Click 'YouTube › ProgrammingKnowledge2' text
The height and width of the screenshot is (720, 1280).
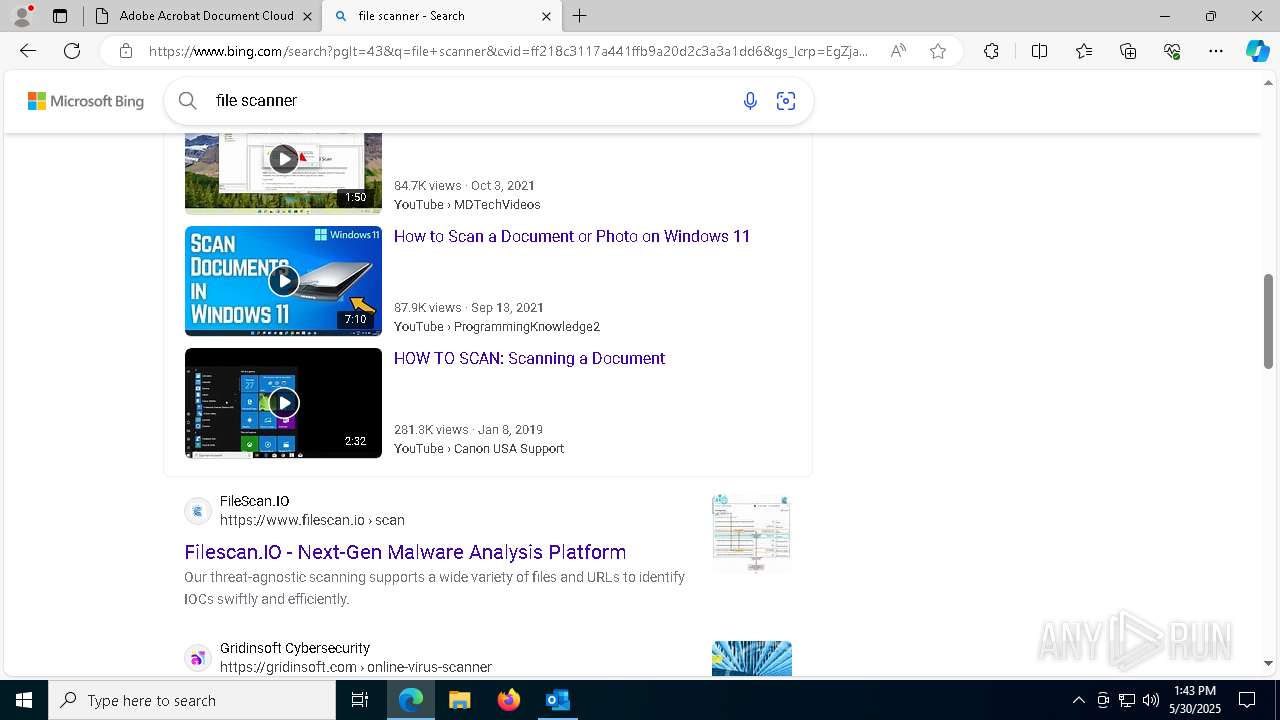(x=497, y=327)
